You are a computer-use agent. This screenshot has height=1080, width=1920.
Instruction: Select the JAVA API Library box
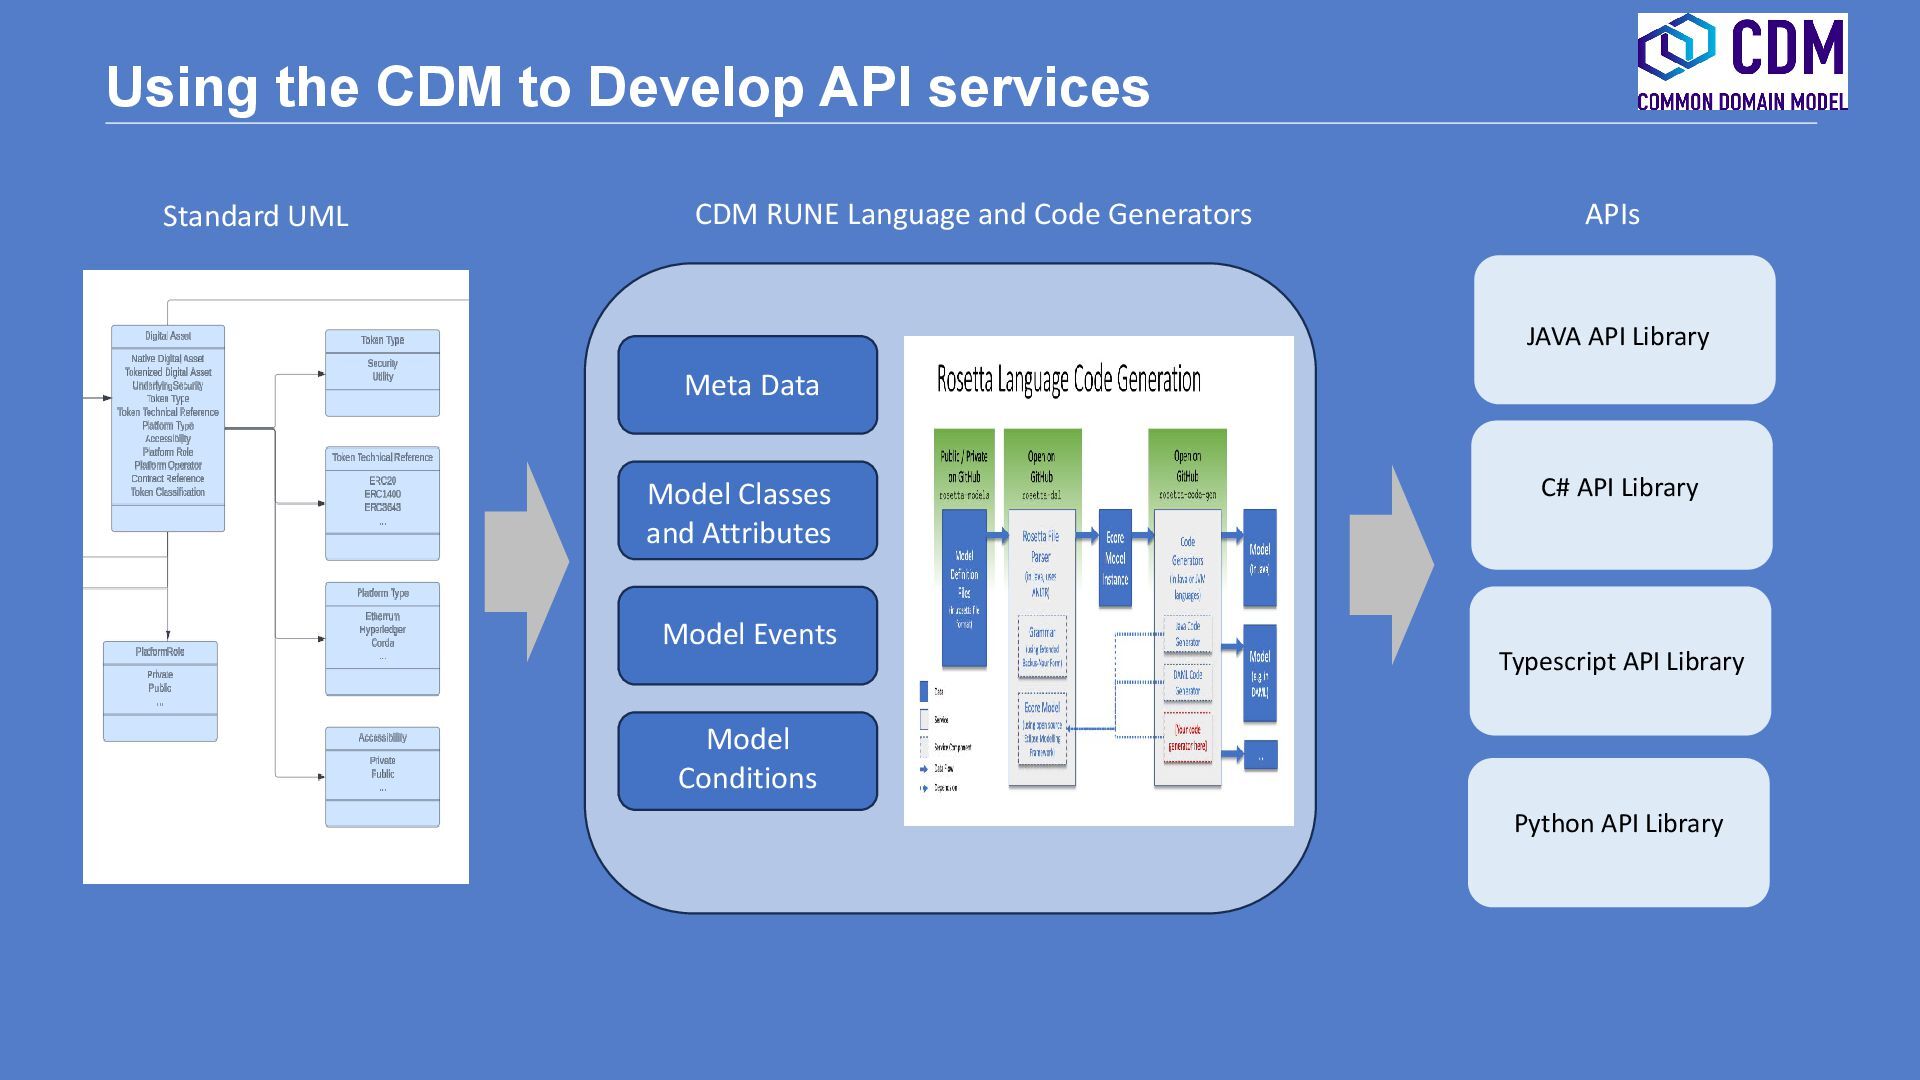tap(1624, 330)
